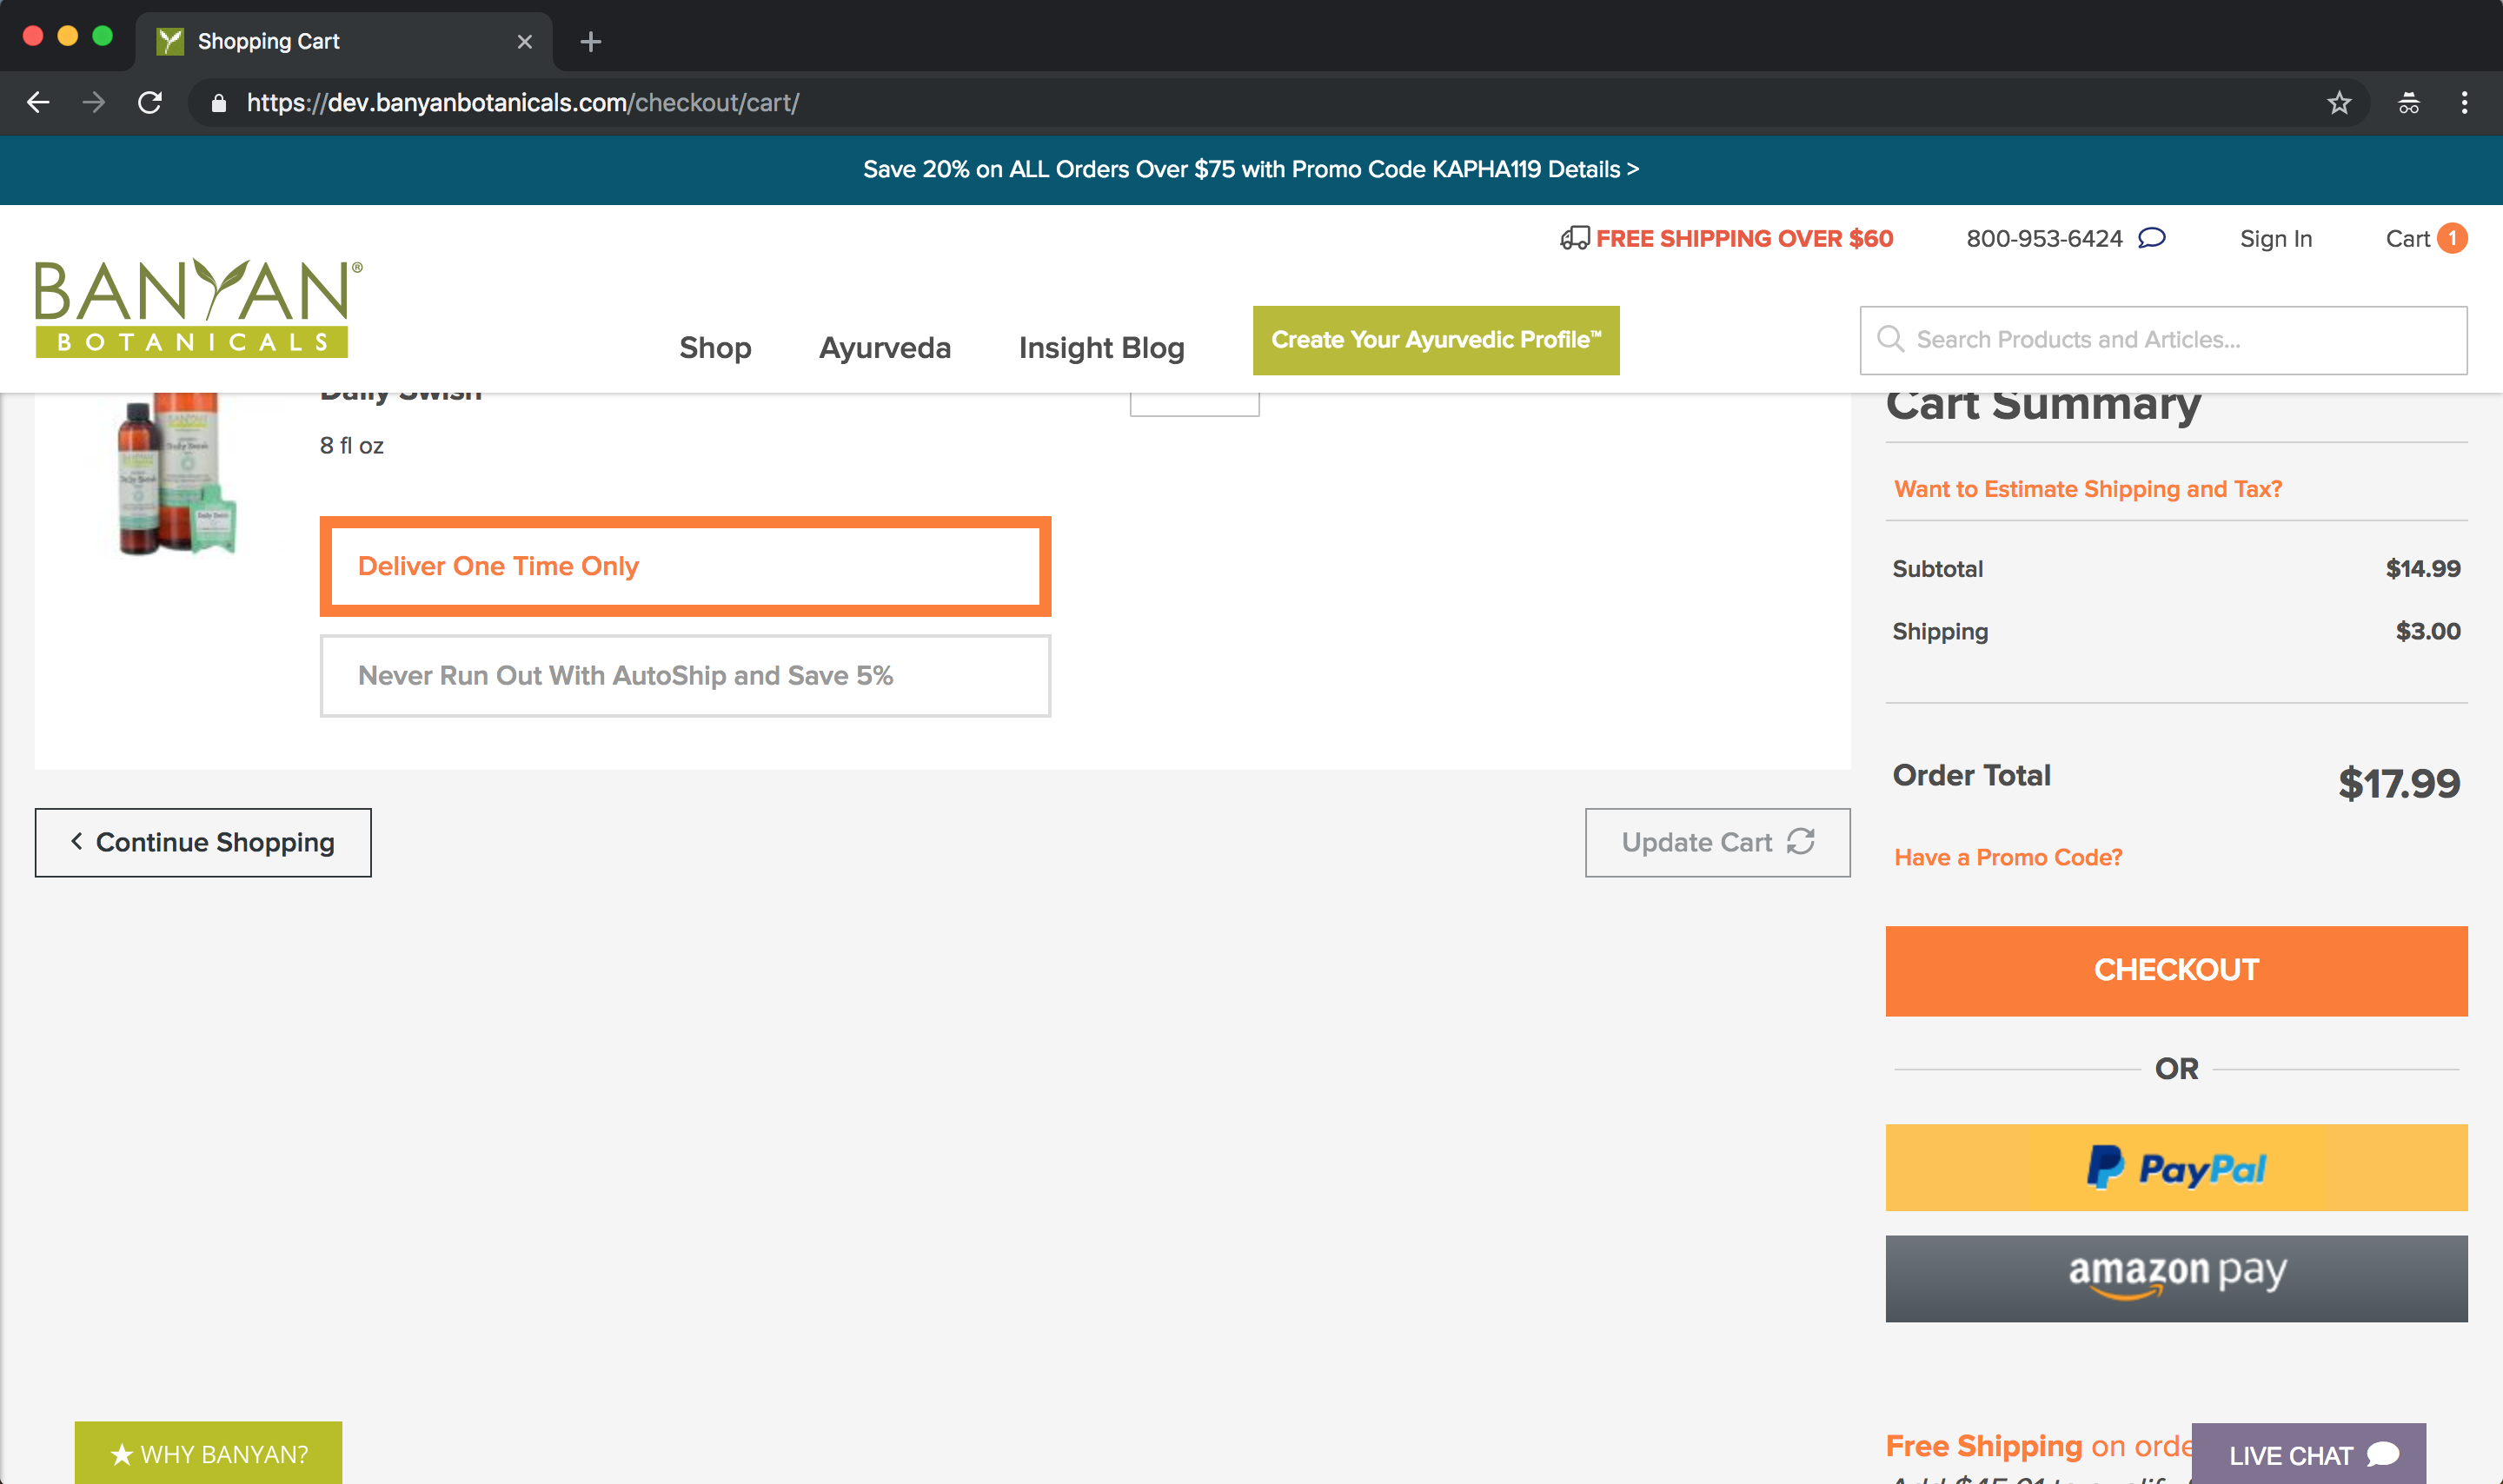Screen dimensions: 2503x1484
Task: Go back using the browser arrow
Action: 38,102
